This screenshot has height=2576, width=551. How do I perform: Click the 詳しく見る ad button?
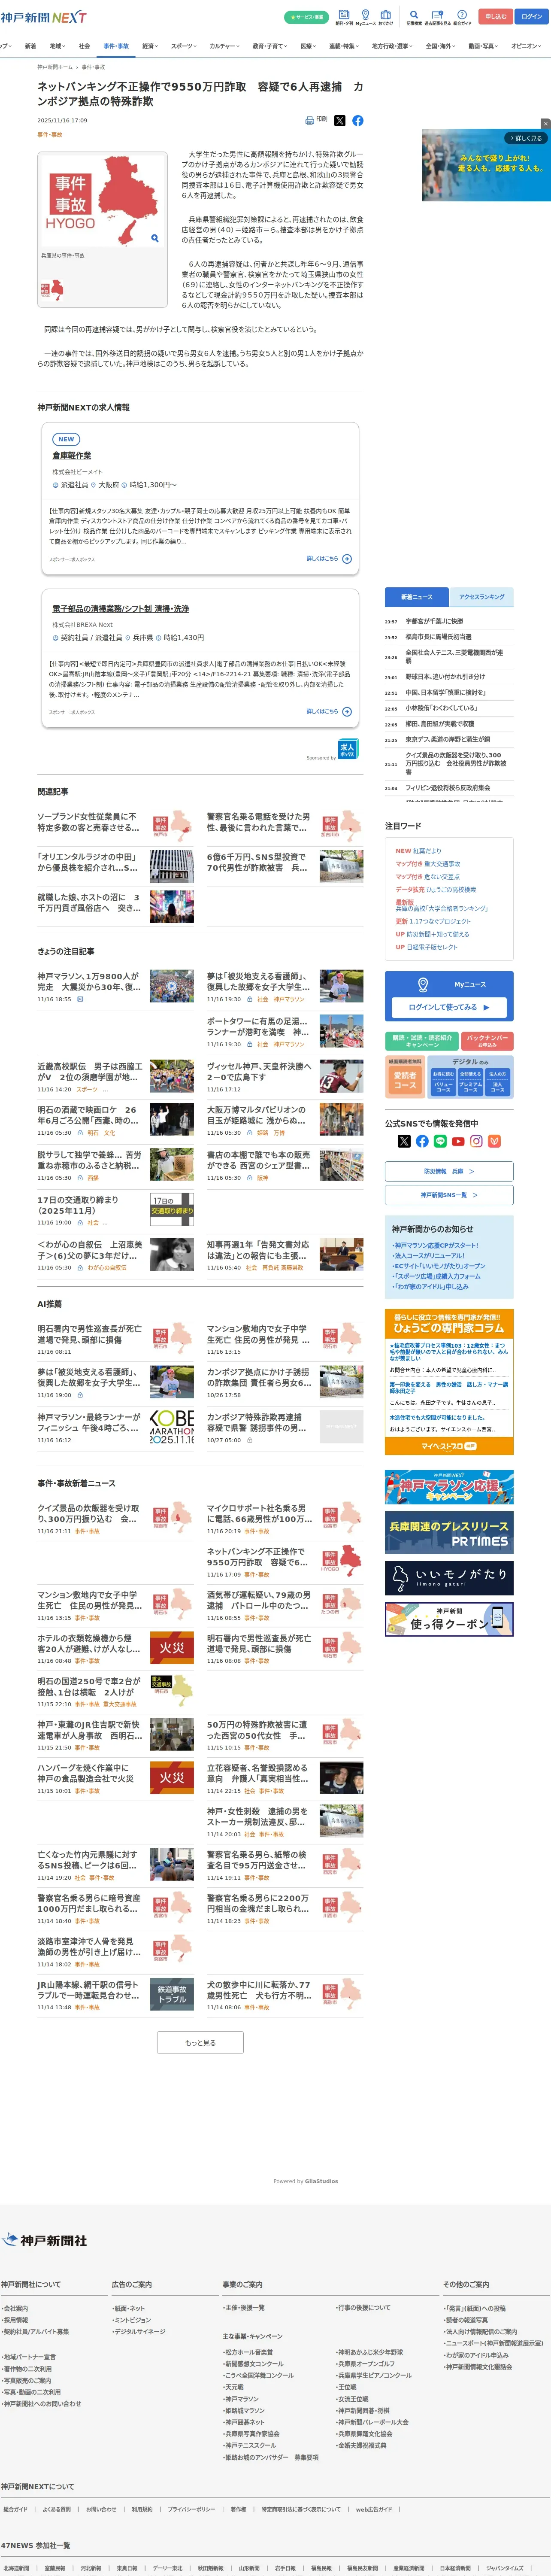[x=526, y=138]
